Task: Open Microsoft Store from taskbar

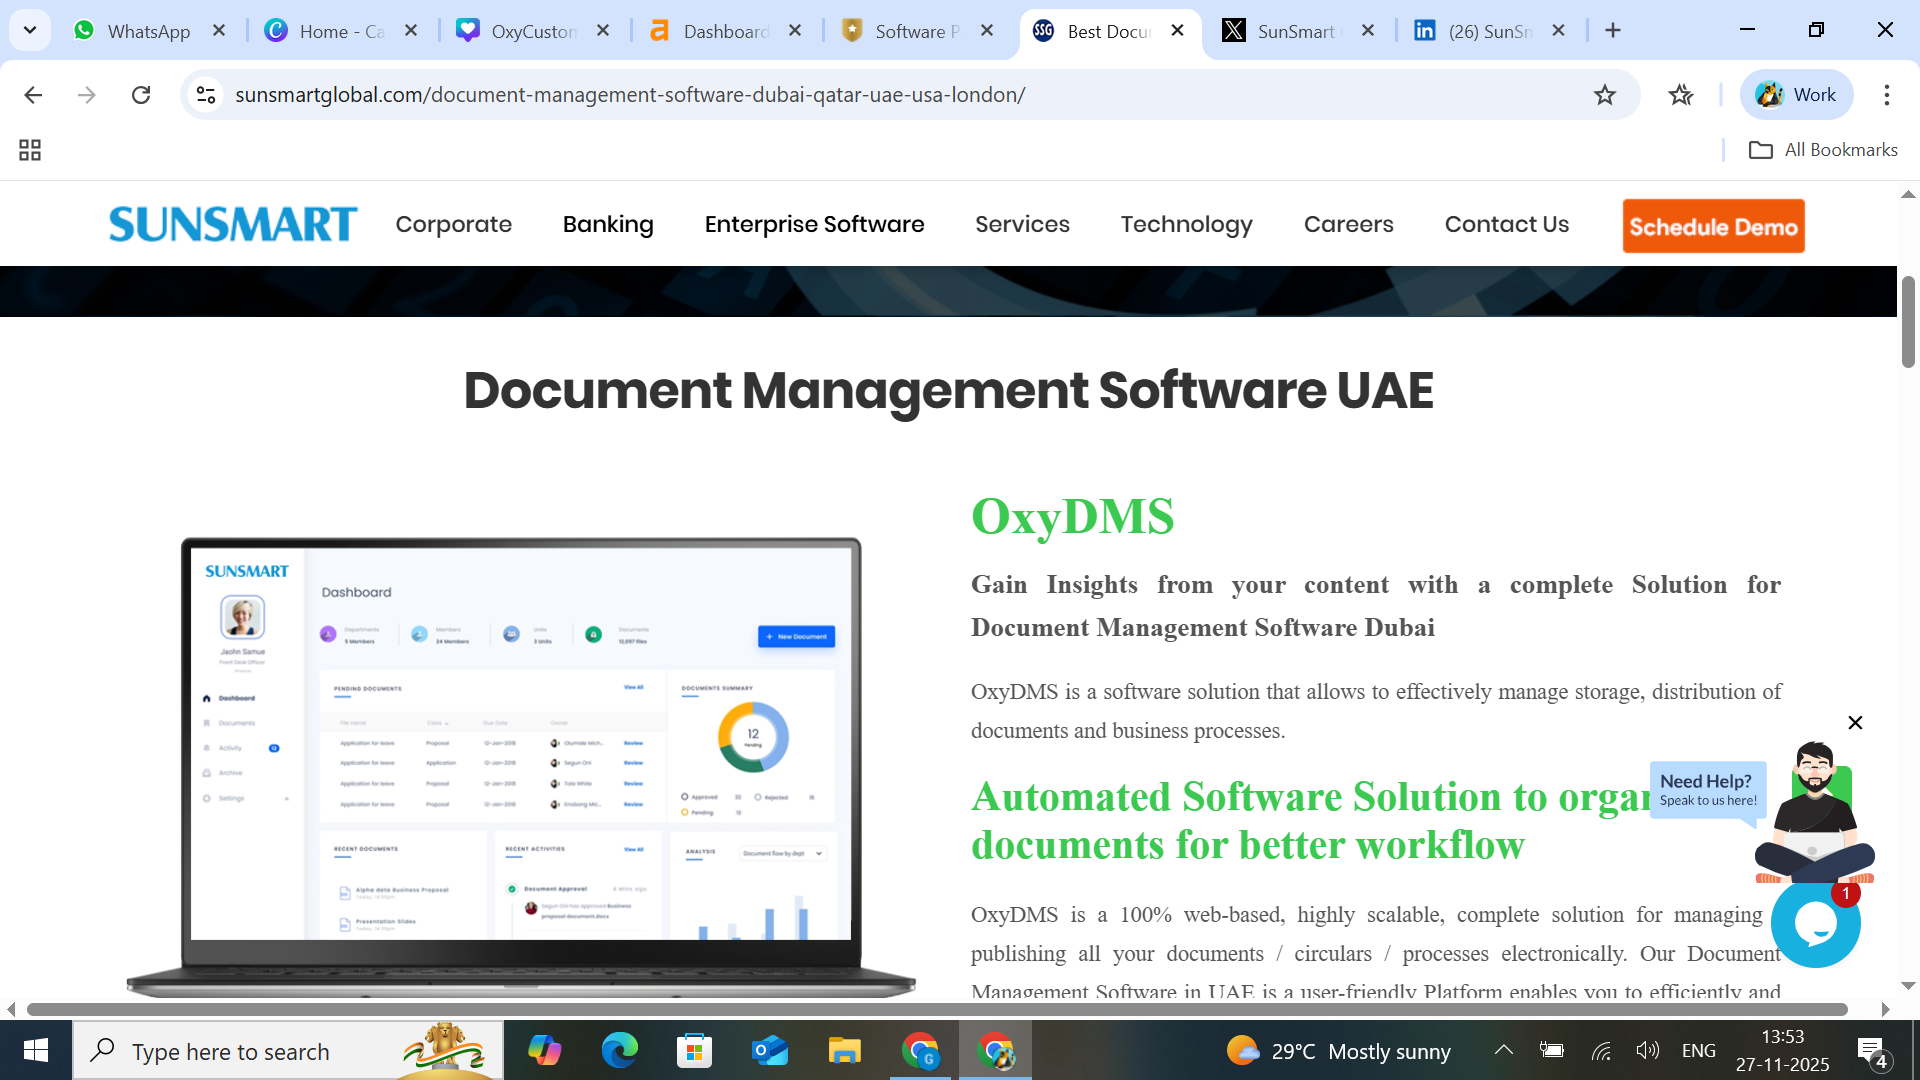Action: pos(695,1051)
